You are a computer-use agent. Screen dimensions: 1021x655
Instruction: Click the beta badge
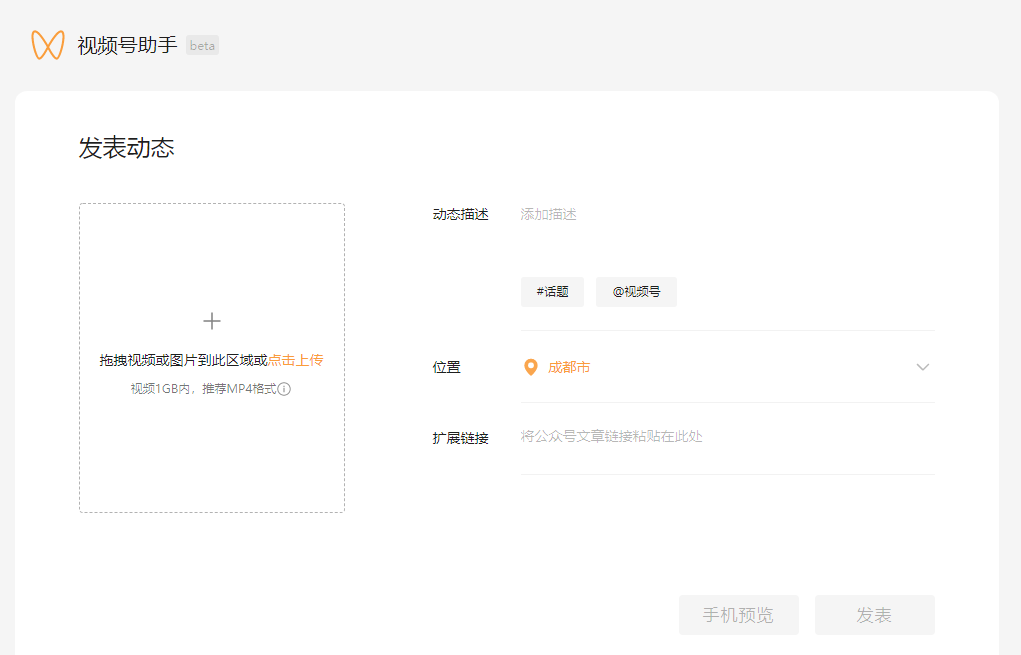pos(203,46)
